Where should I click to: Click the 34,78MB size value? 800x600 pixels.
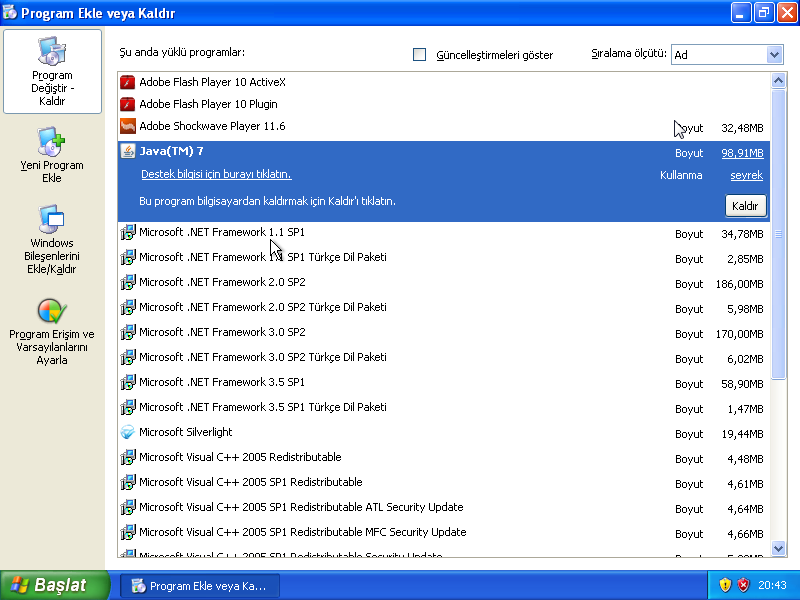pyautogui.click(x=742, y=234)
